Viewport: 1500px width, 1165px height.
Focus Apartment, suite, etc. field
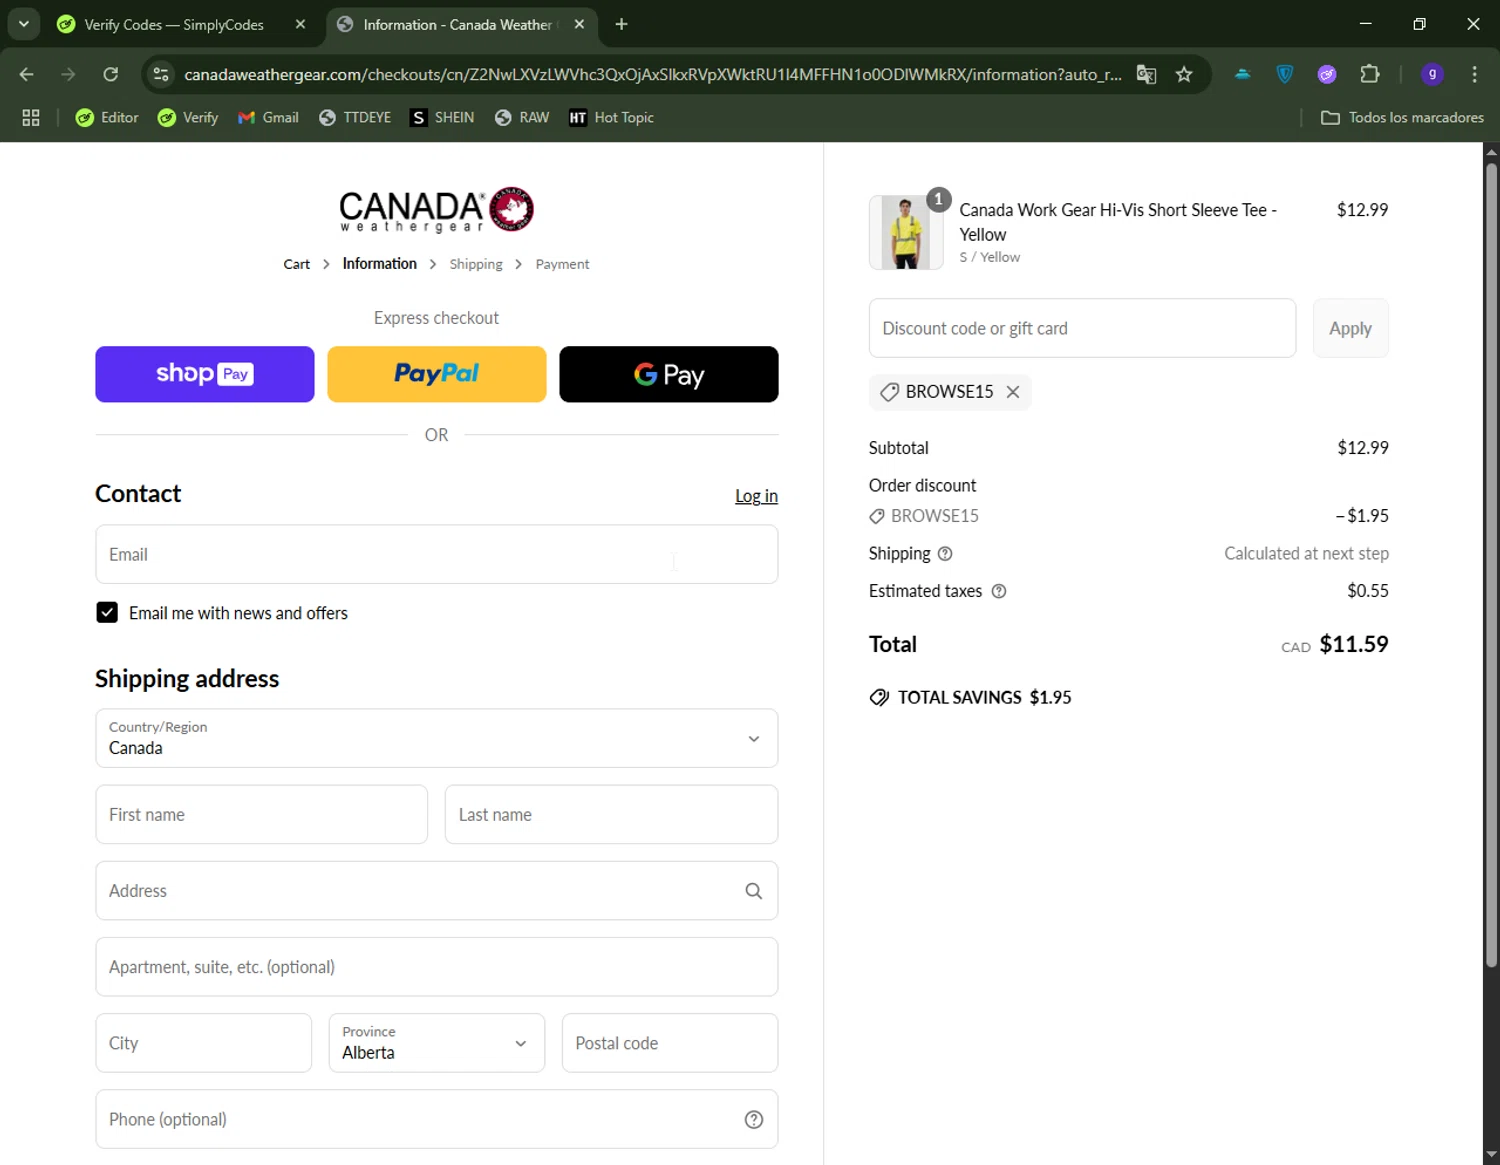click(x=437, y=966)
